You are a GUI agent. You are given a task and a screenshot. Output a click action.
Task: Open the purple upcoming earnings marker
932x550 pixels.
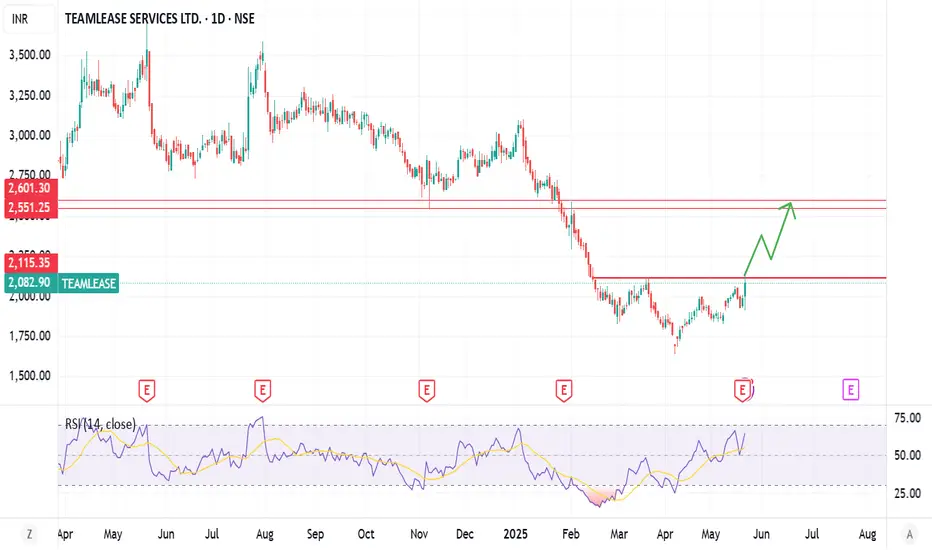coord(851,390)
